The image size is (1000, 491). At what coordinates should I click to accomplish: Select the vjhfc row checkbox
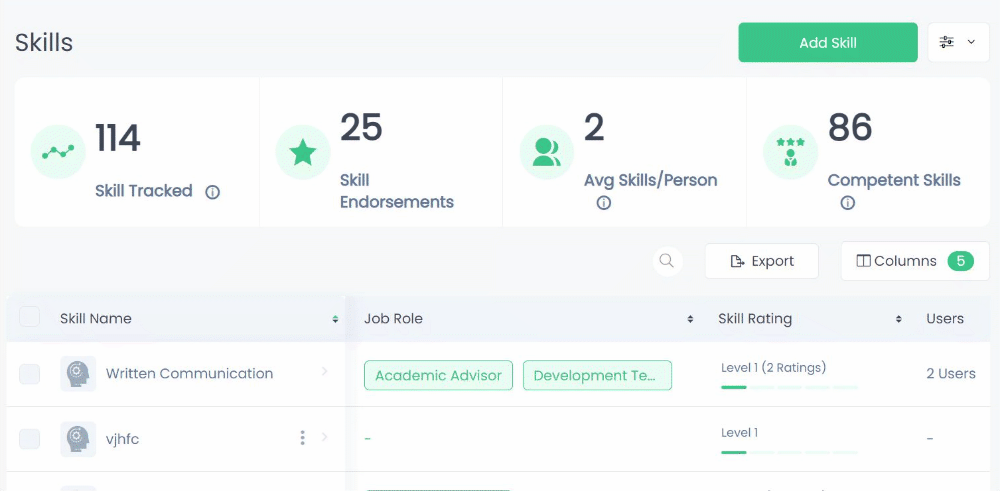click(30, 438)
